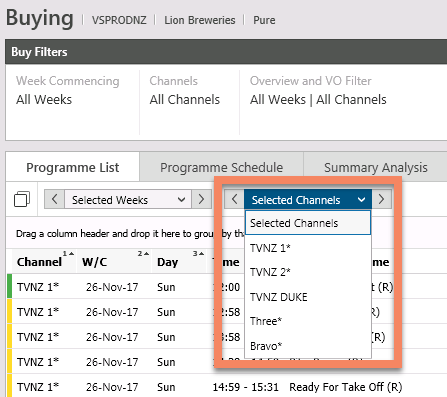Open Overview and VO Filter
Viewport: 447px width, 397px height.
pyautogui.click(x=318, y=90)
